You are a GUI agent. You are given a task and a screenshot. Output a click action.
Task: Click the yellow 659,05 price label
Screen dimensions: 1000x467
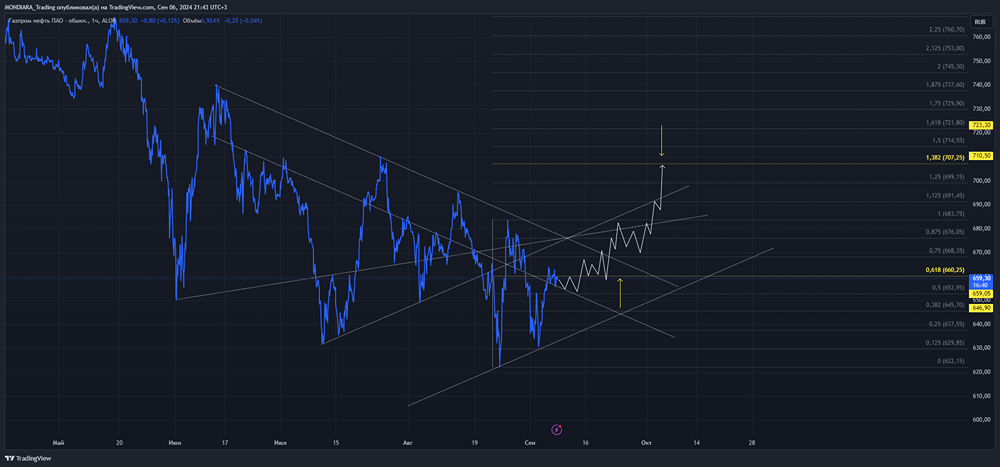click(x=979, y=295)
